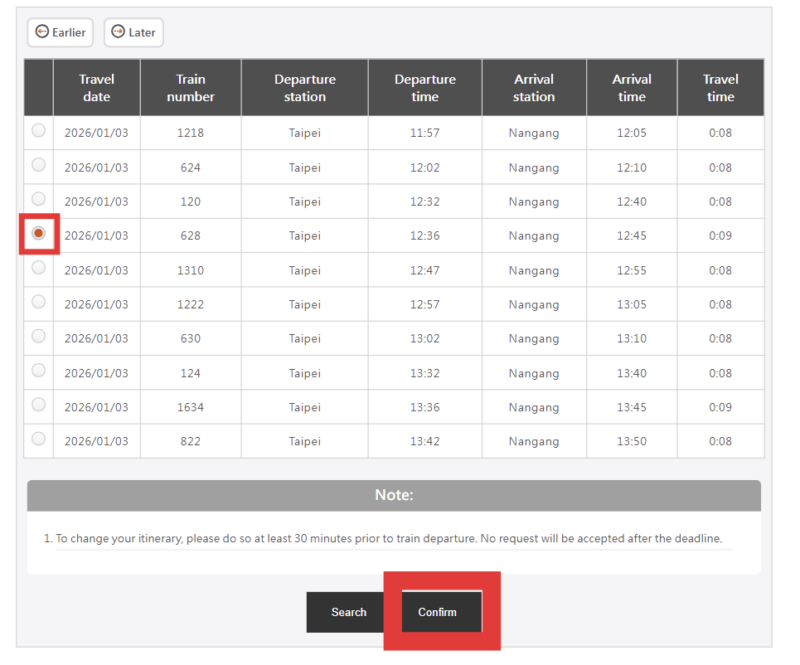
Task: Click the Search button
Action: 349,612
